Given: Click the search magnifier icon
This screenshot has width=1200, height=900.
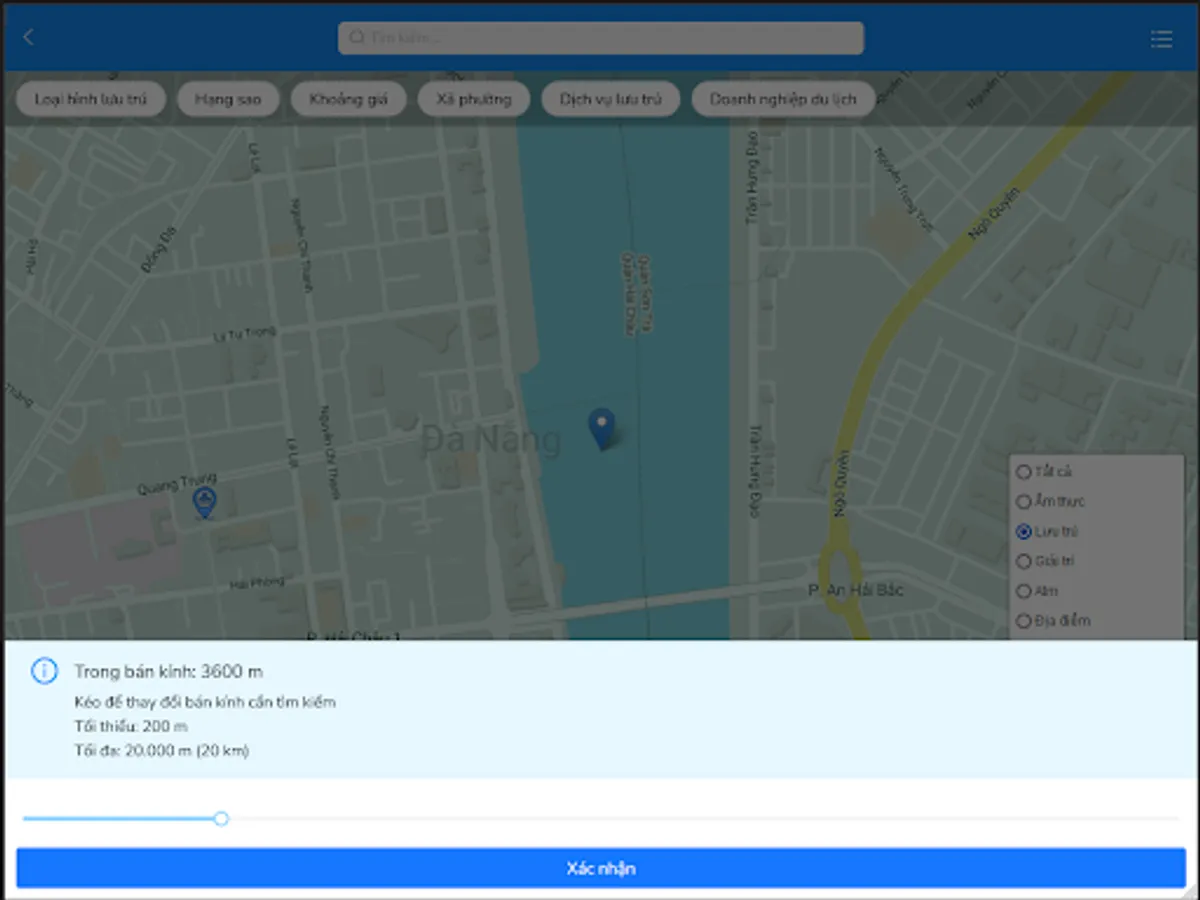Looking at the screenshot, I should [x=357, y=38].
